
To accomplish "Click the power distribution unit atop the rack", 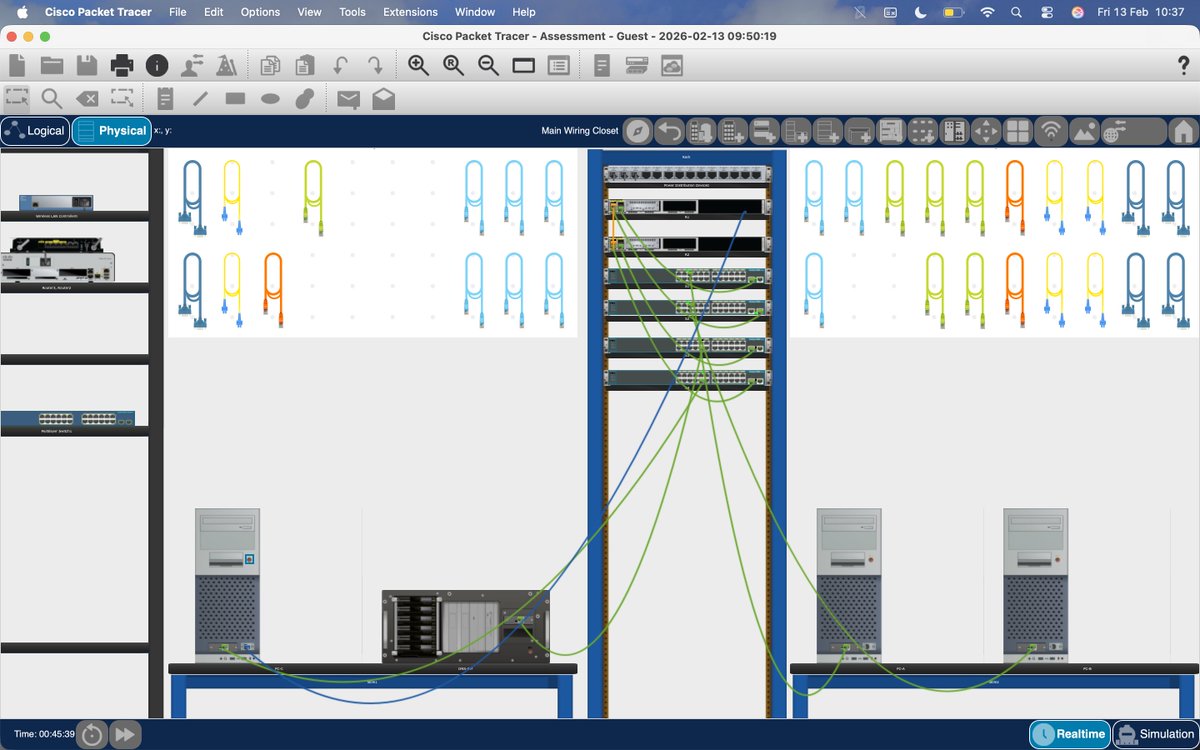I will click(x=687, y=174).
